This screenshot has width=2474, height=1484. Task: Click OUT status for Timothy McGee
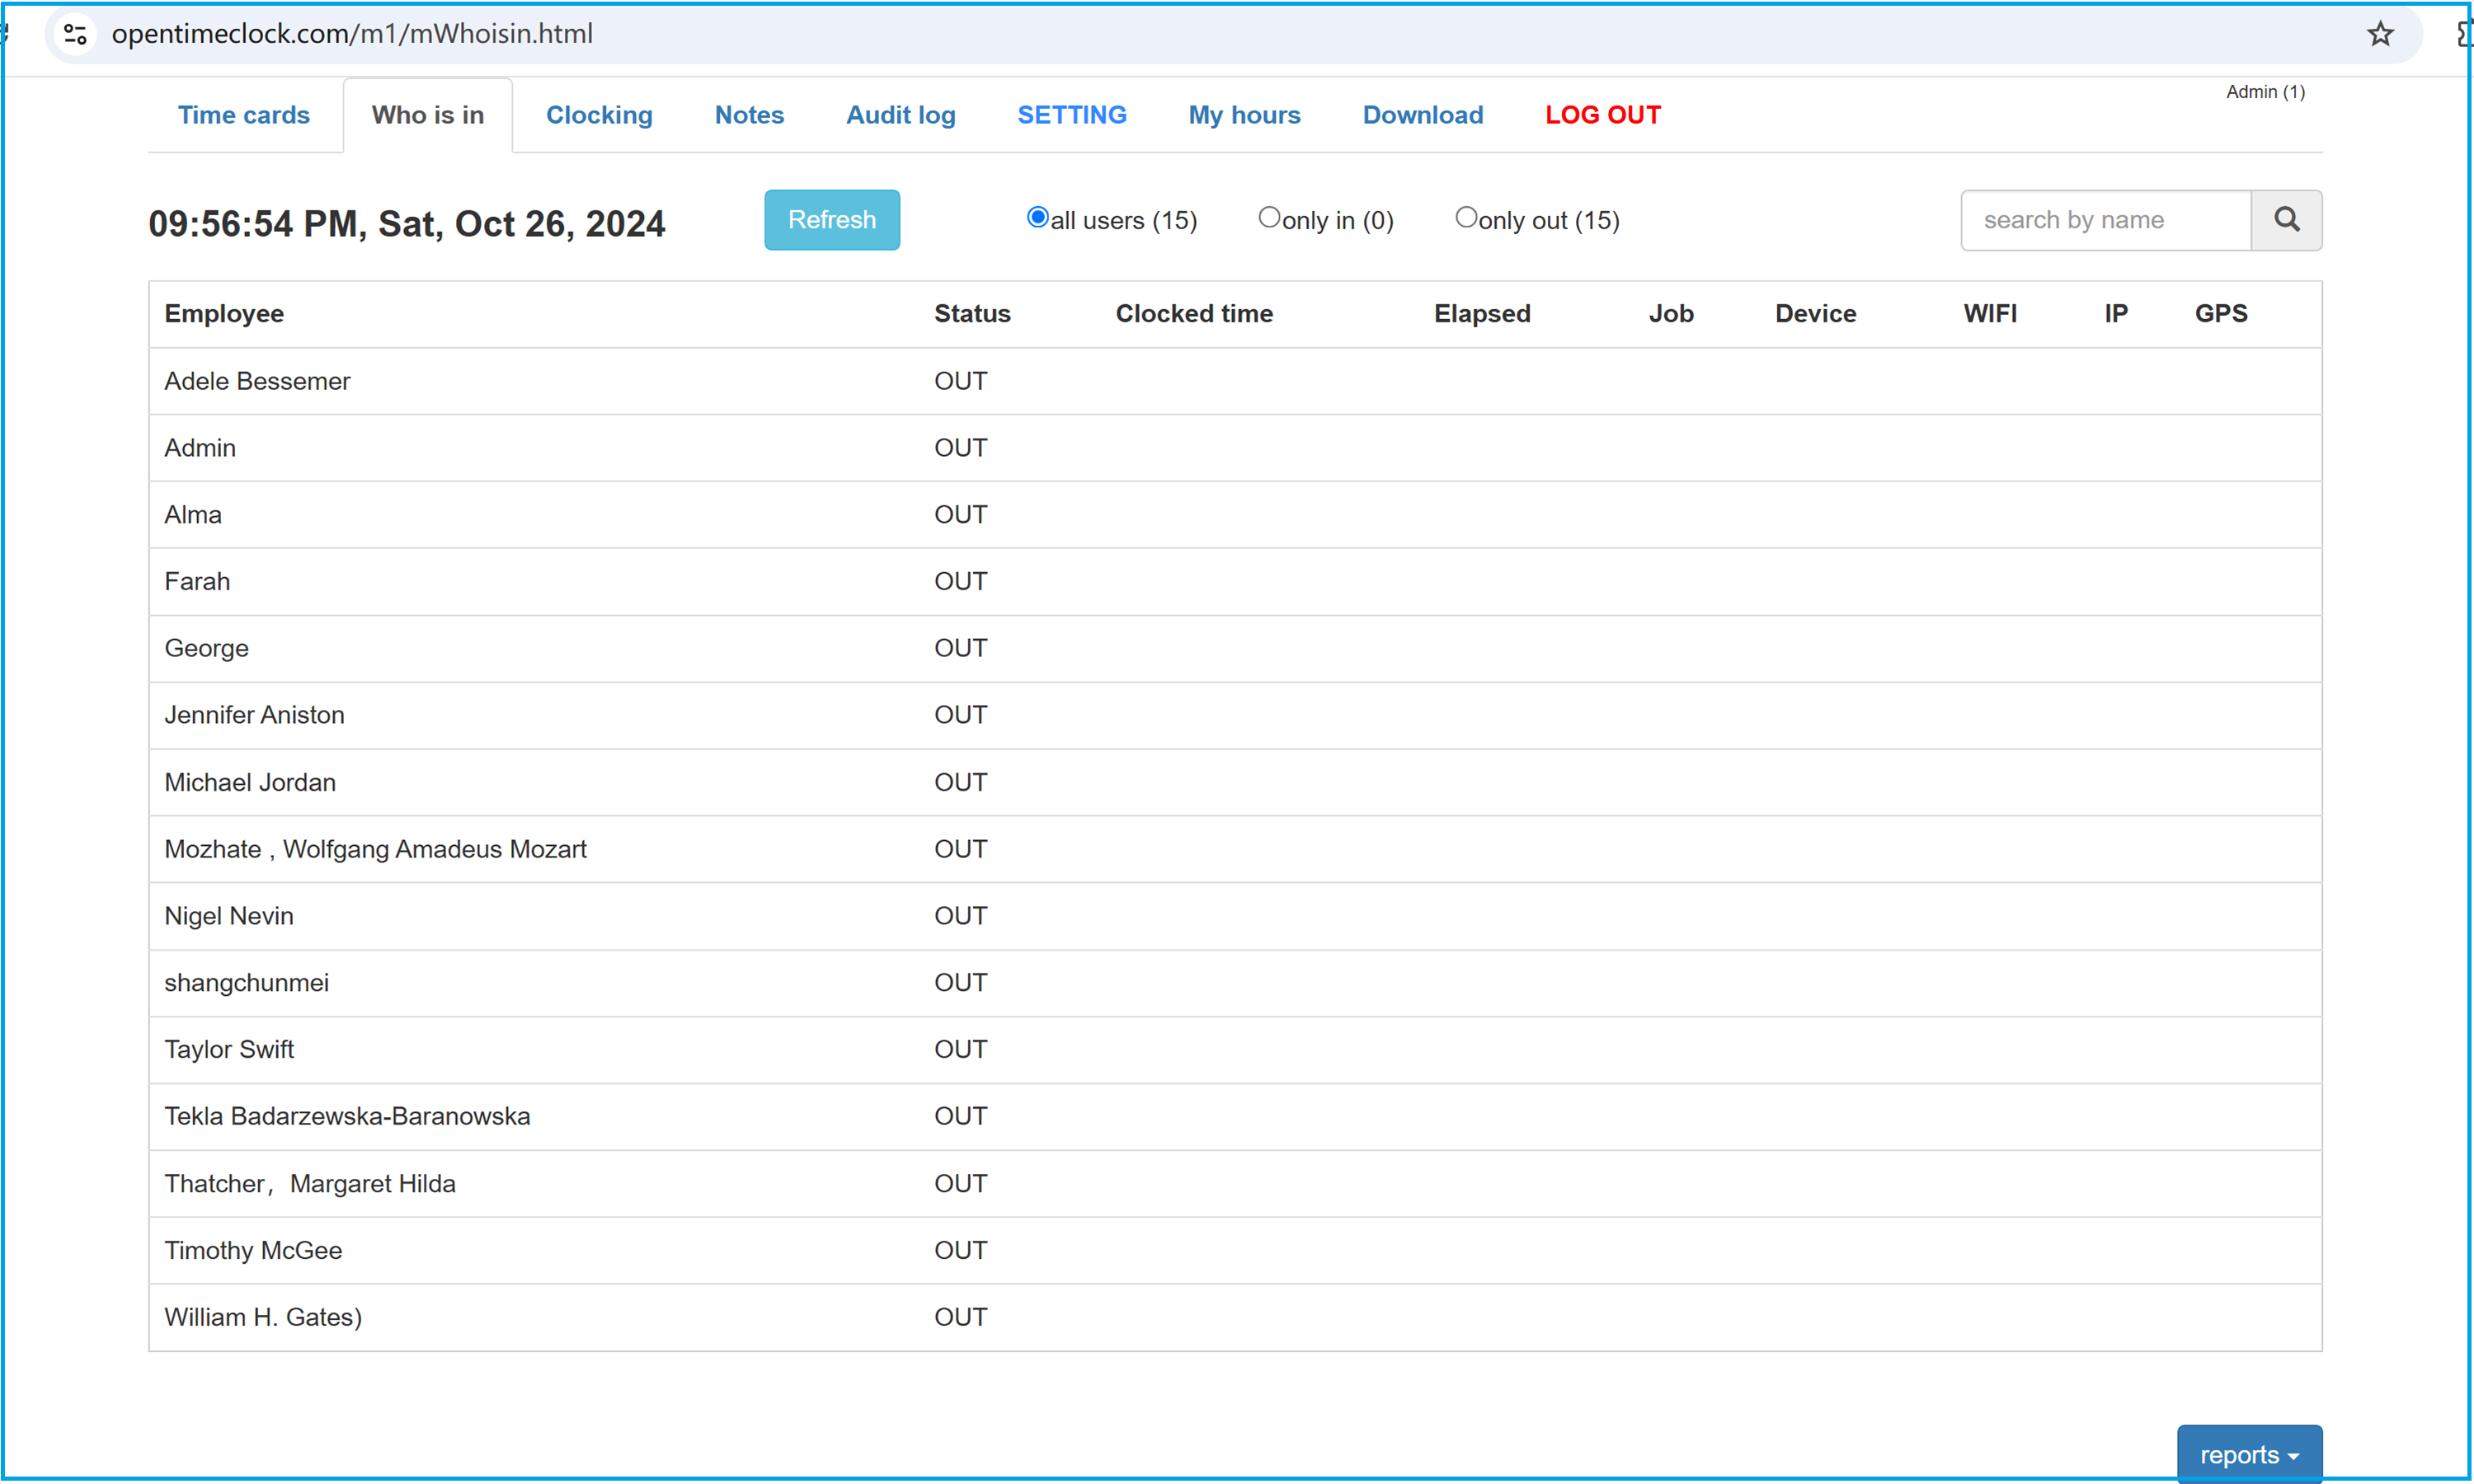(x=960, y=1251)
